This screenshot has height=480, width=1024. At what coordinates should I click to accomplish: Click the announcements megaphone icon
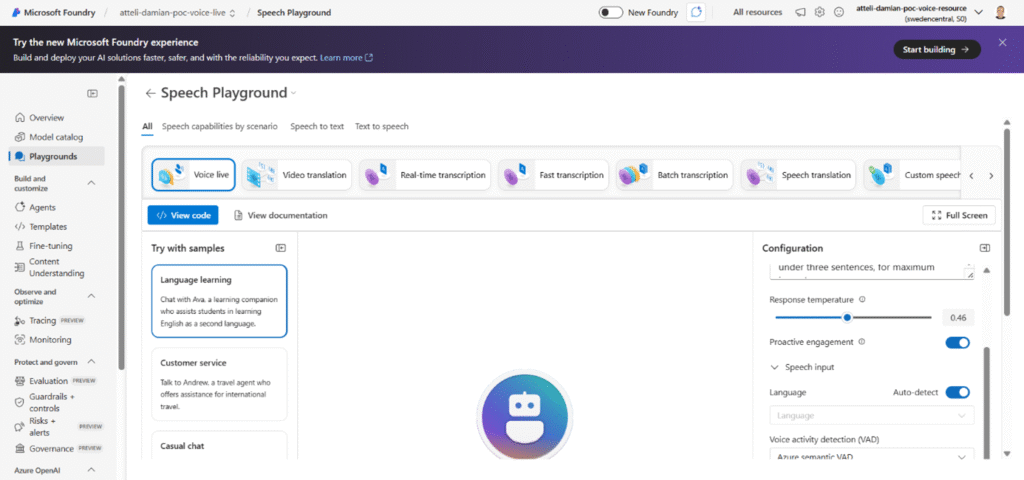800,12
